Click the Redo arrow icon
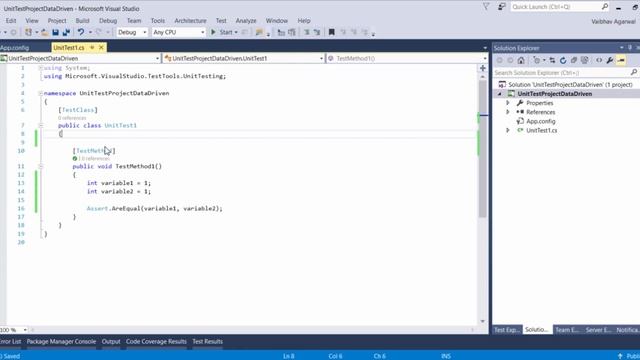The width and height of the screenshot is (640, 360). (x=98, y=32)
